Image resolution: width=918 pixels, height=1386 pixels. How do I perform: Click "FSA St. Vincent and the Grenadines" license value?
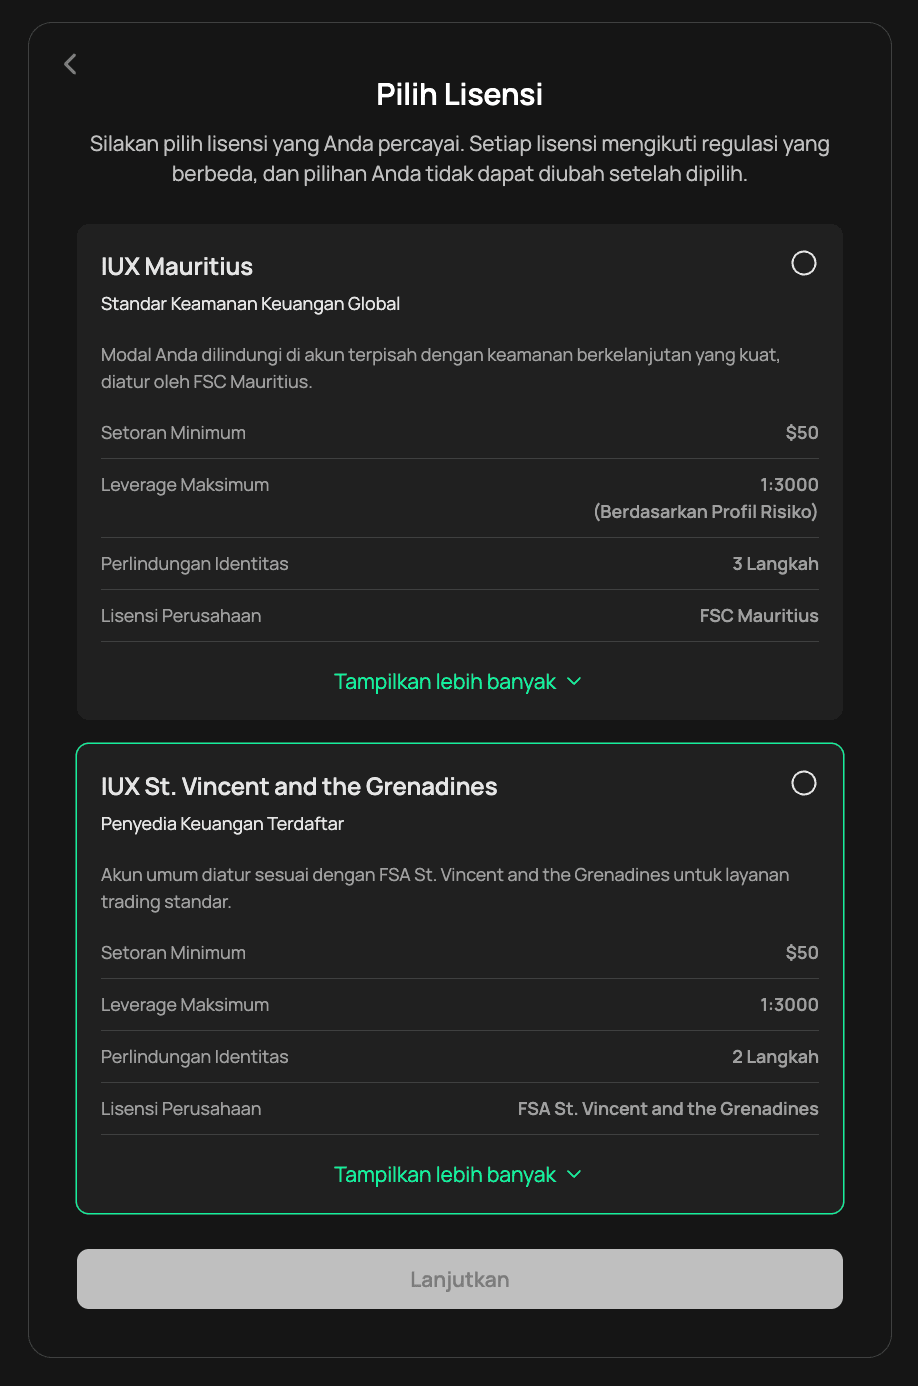pyautogui.click(x=668, y=1109)
